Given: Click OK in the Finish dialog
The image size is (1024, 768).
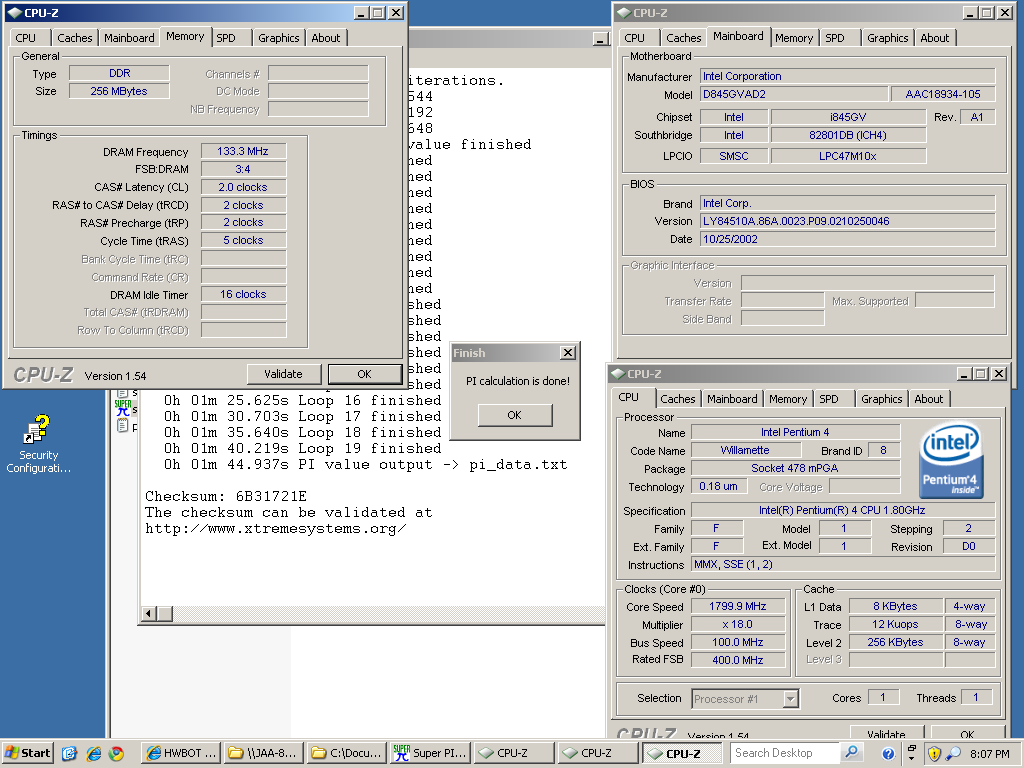Looking at the screenshot, I should point(515,415).
